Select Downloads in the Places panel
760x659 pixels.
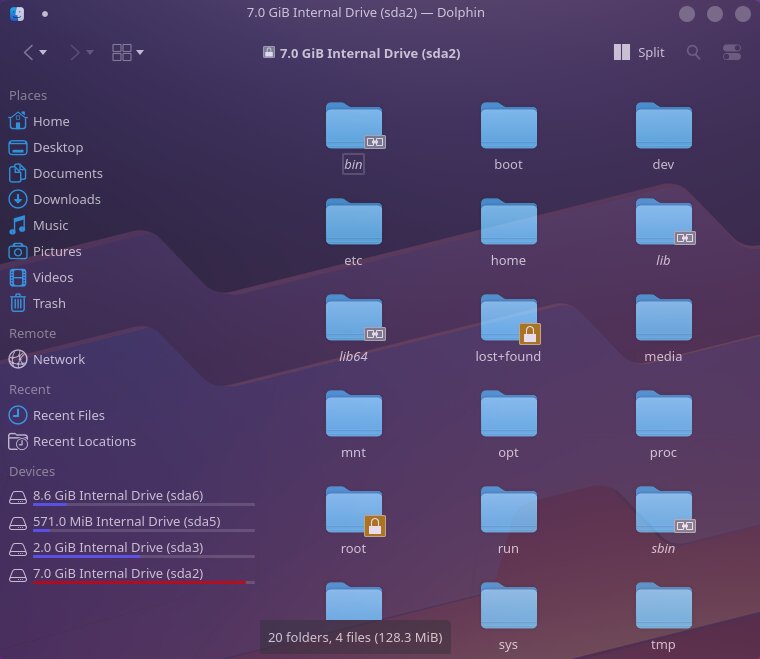[x=66, y=199]
